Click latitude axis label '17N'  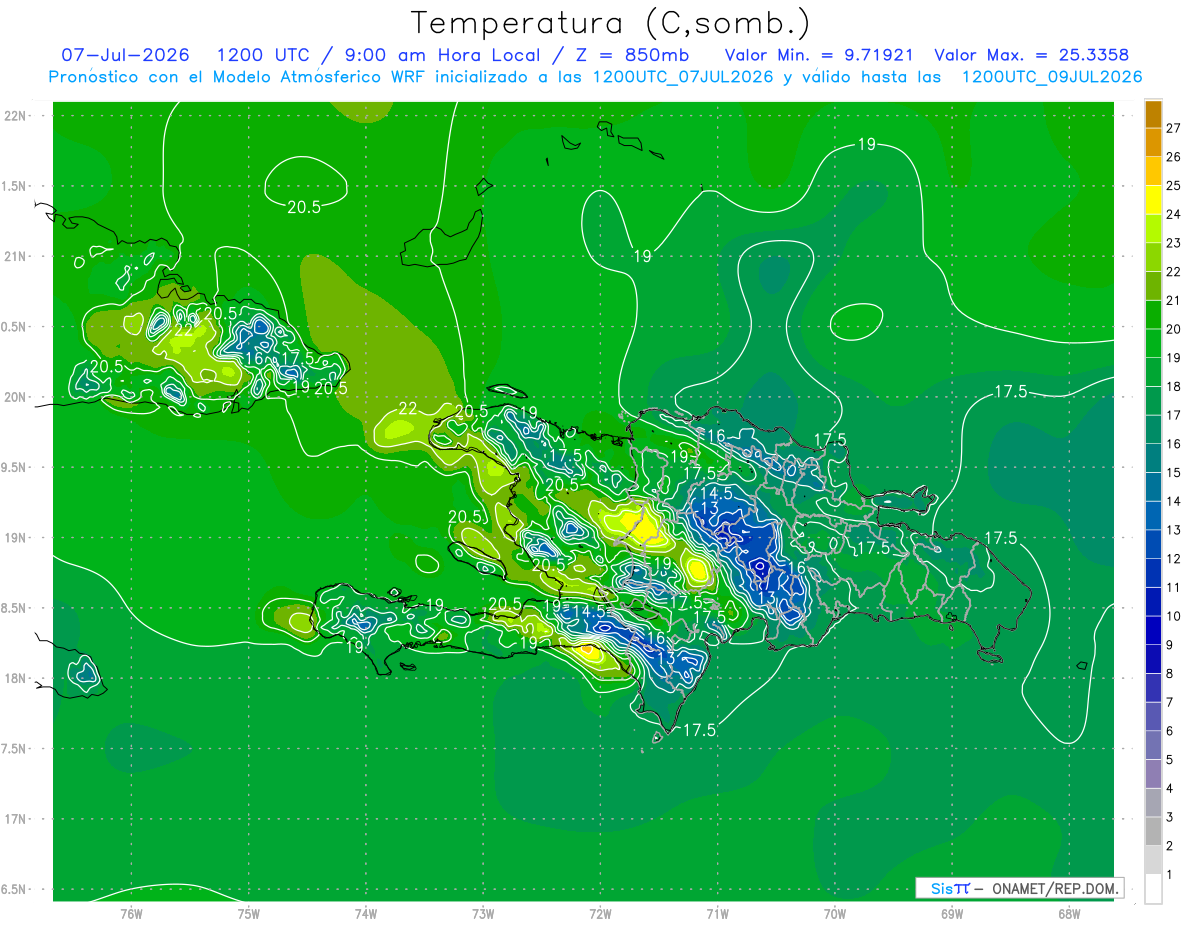(x=16, y=820)
